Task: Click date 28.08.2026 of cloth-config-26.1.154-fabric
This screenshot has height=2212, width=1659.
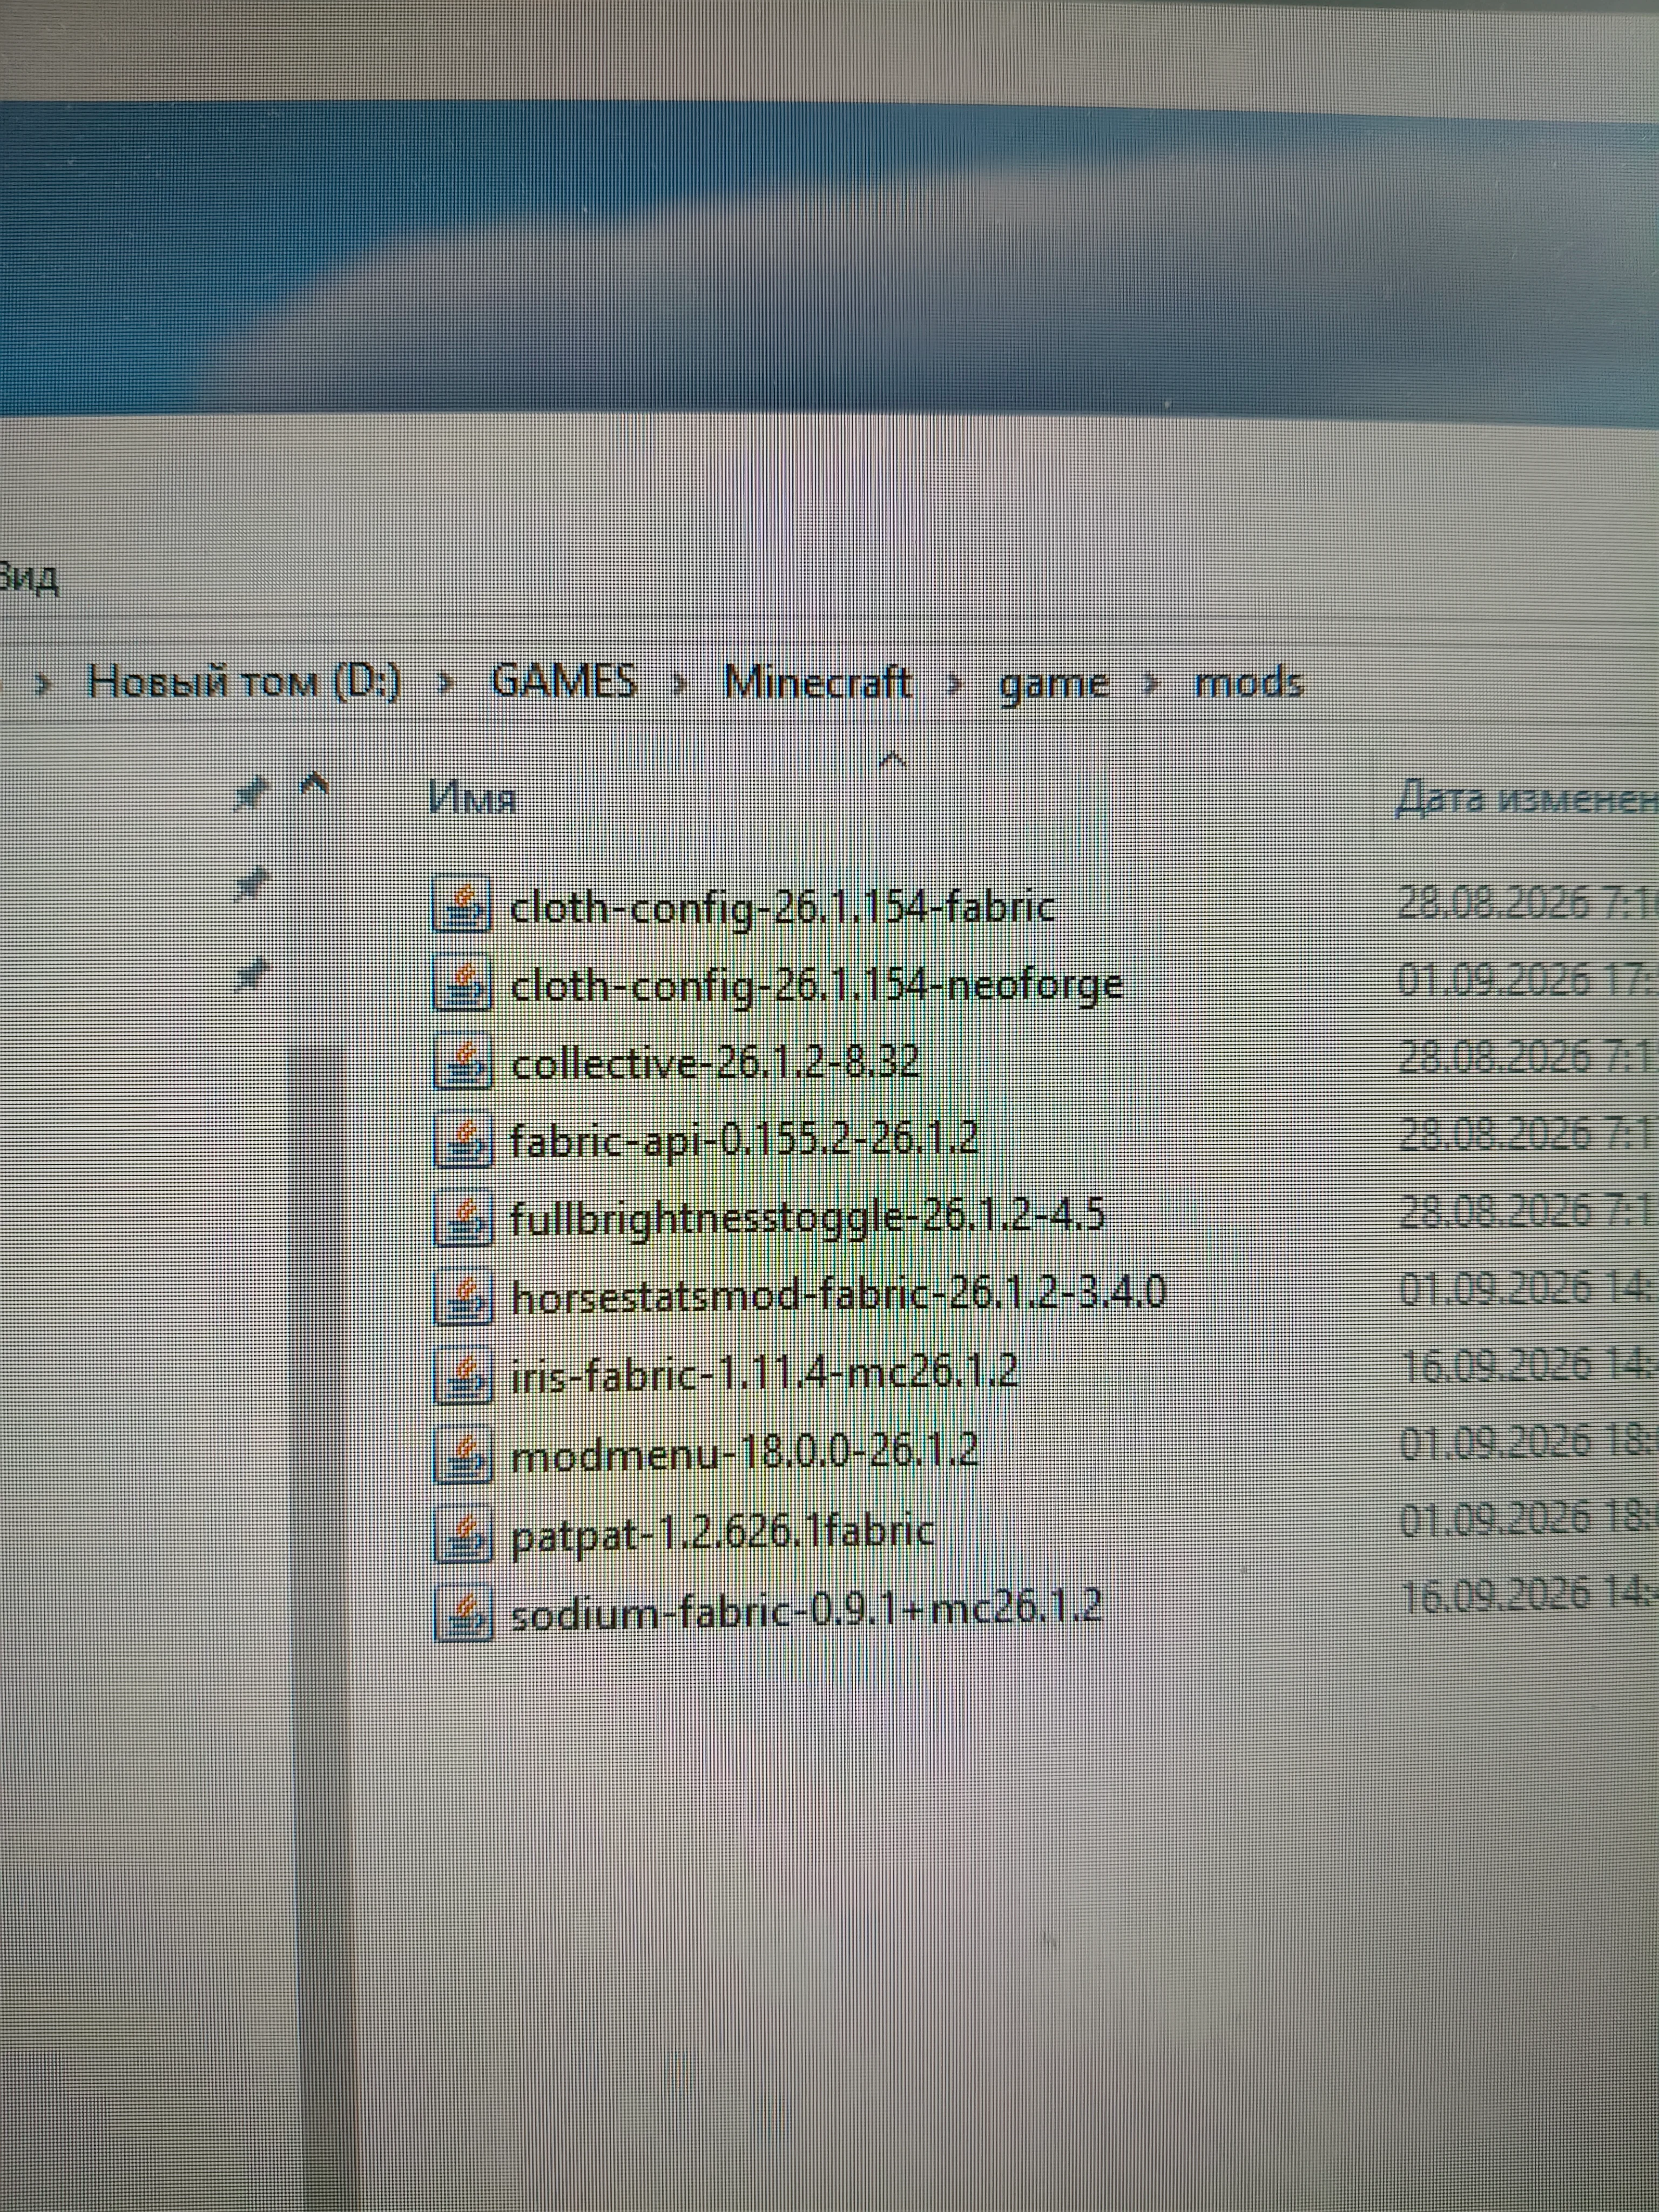Action: click(x=1492, y=903)
